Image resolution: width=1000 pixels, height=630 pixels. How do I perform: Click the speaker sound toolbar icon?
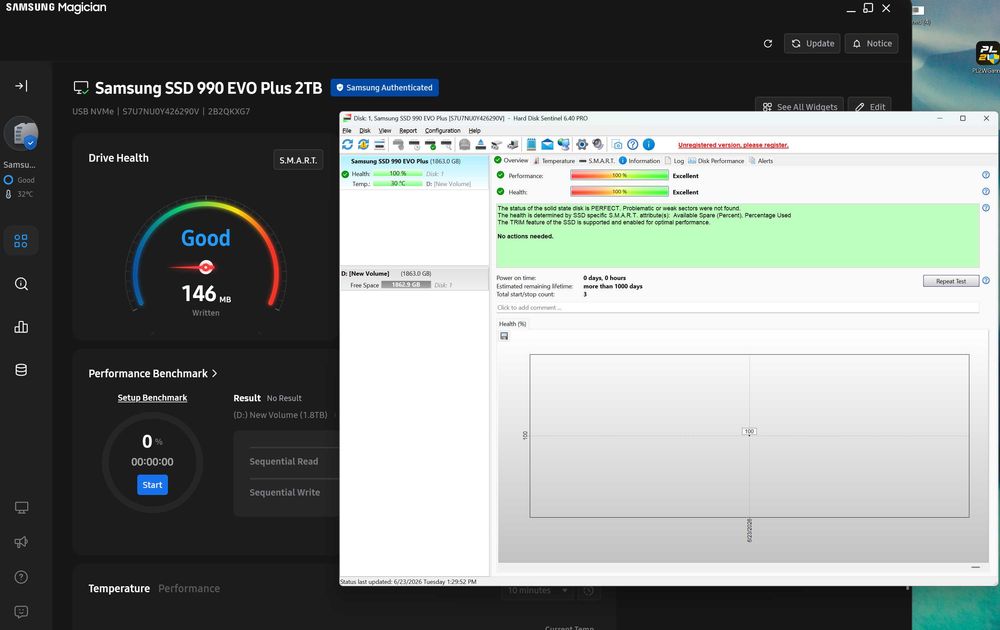[x=598, y=145]
